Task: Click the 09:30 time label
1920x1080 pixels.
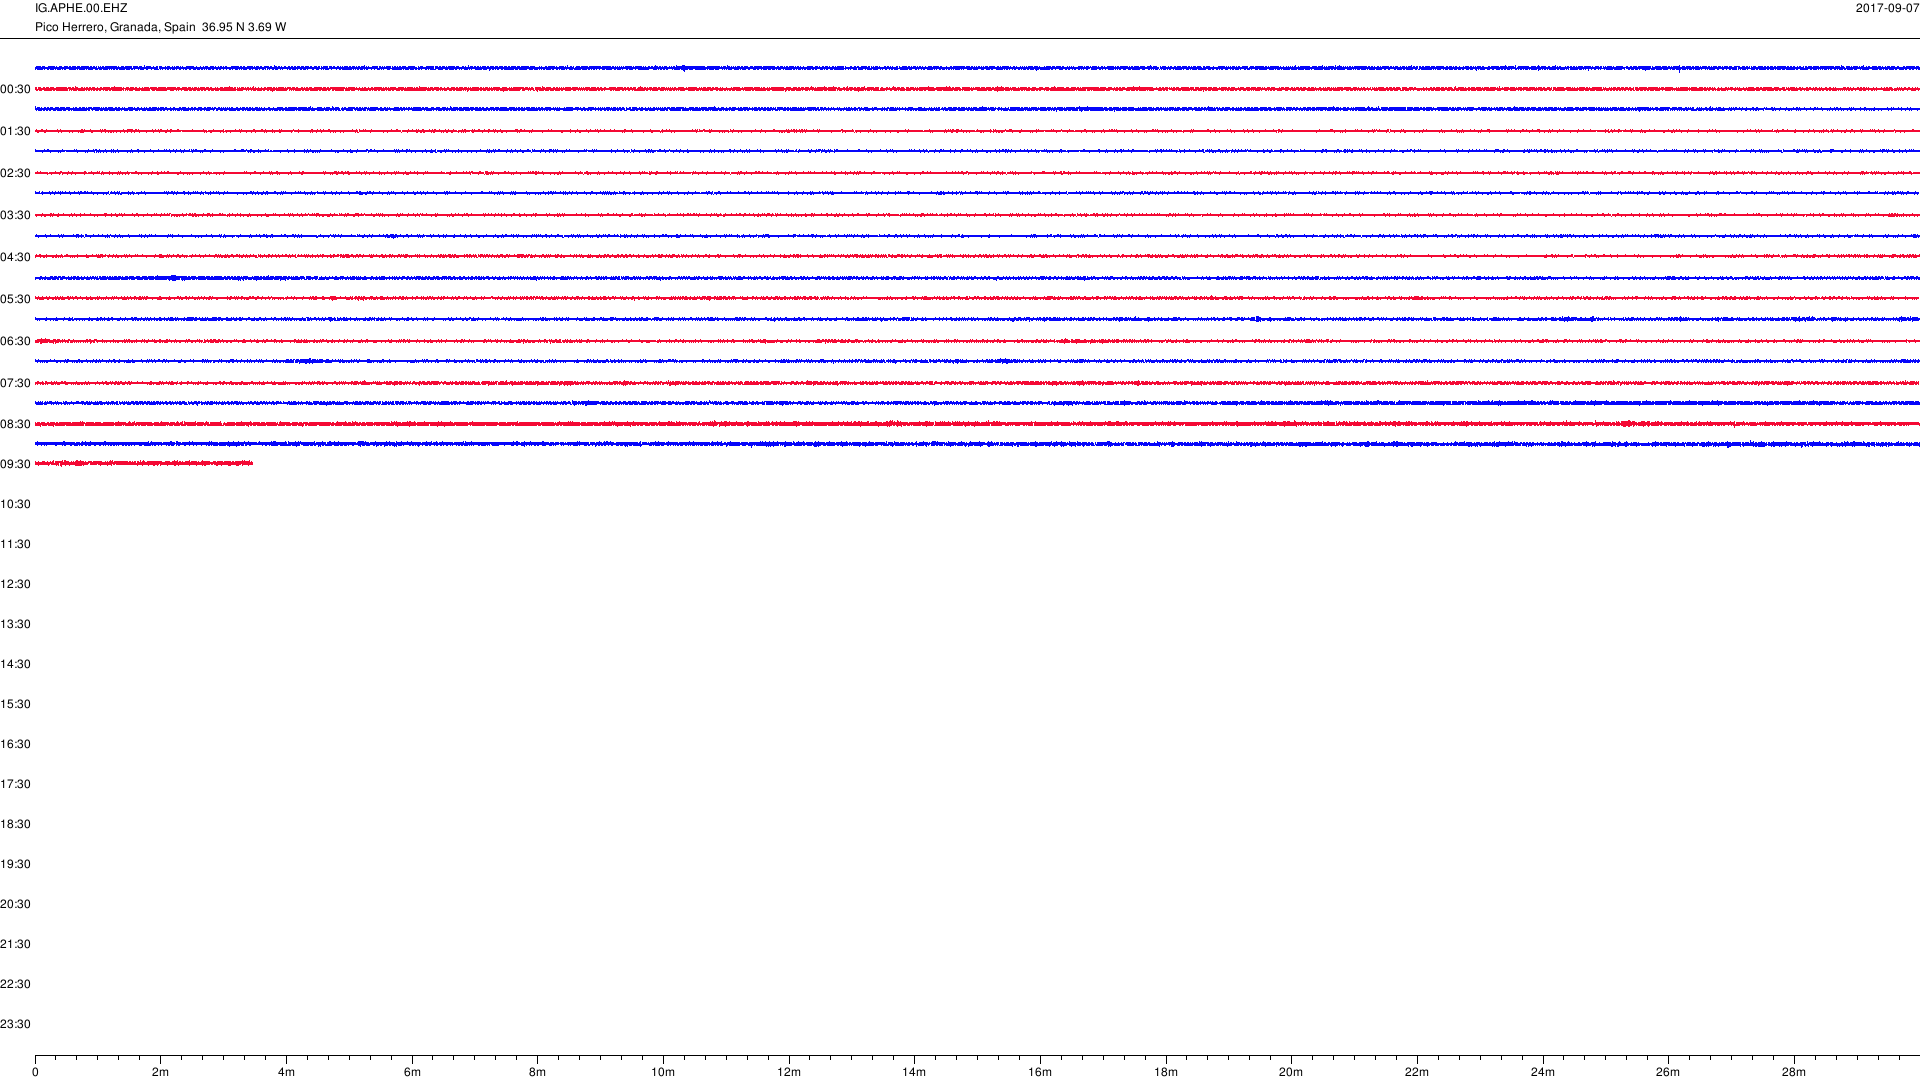Action: 15,465
